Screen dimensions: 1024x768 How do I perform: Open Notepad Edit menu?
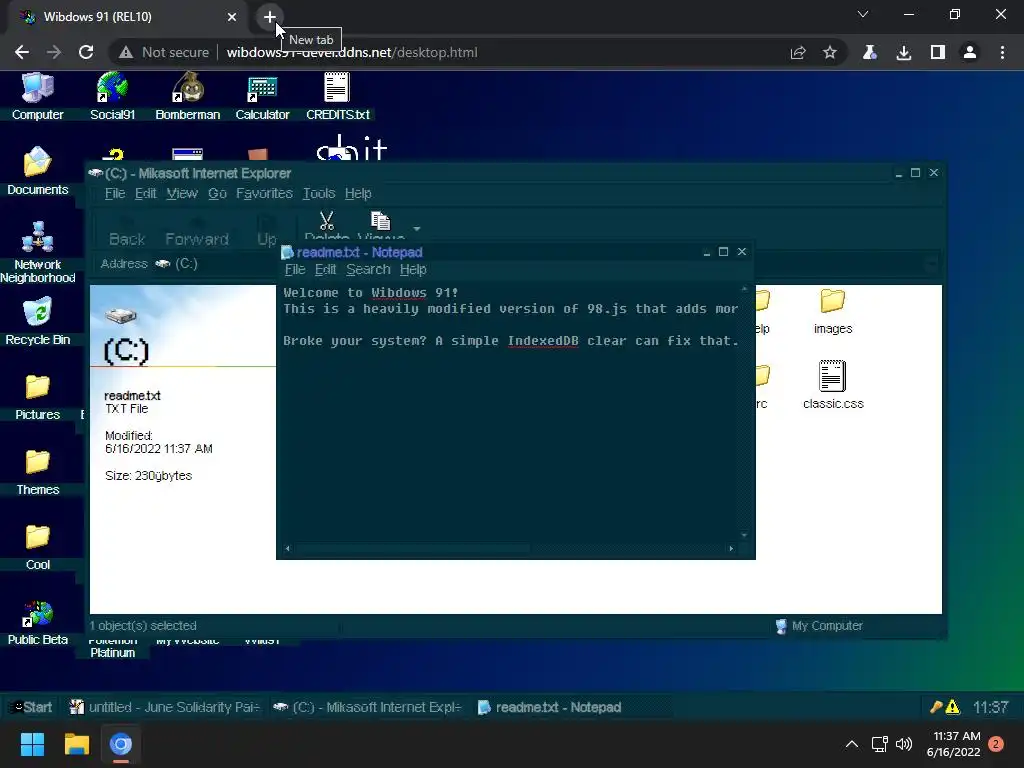(x=325, y=269)
